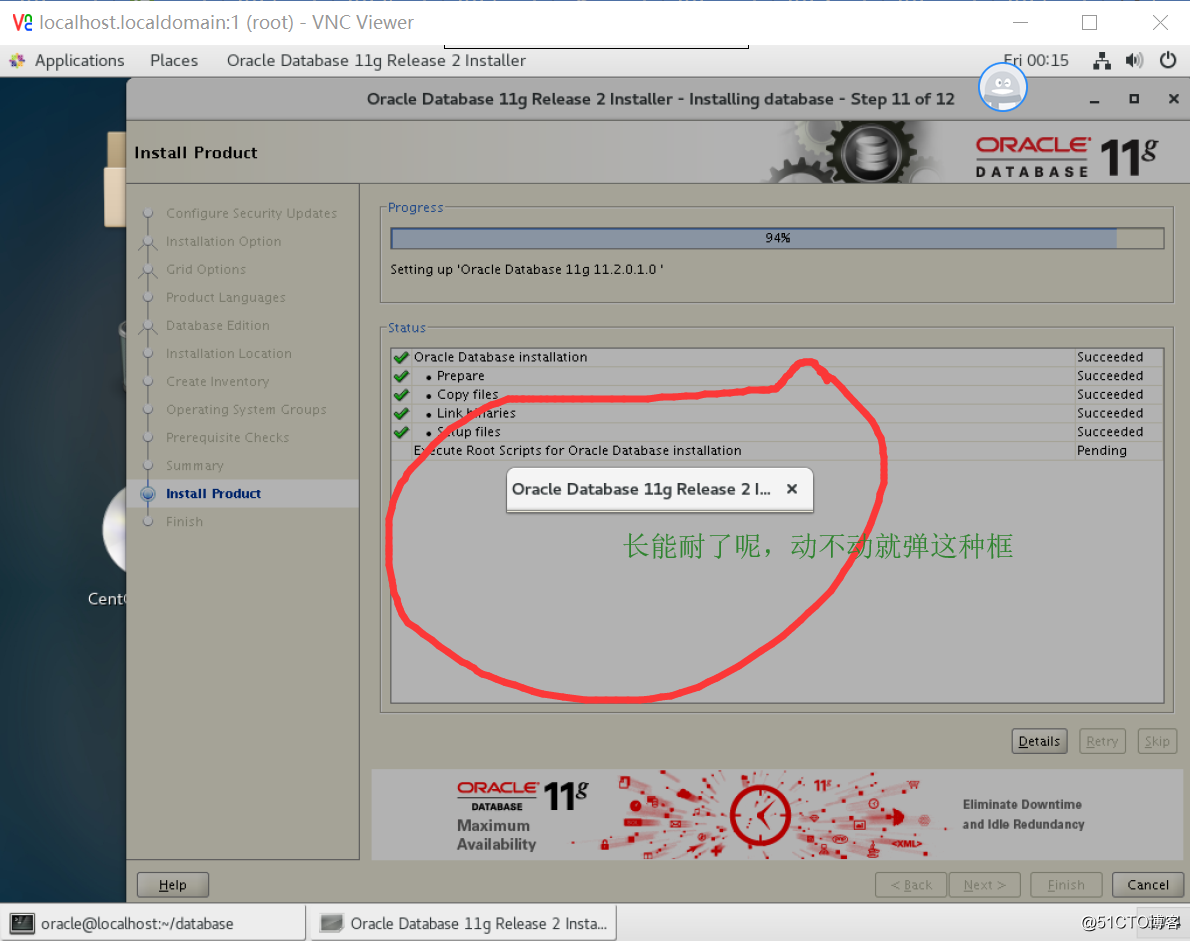Switch to Oracle Database 11g taskbar item

(464, 923)
